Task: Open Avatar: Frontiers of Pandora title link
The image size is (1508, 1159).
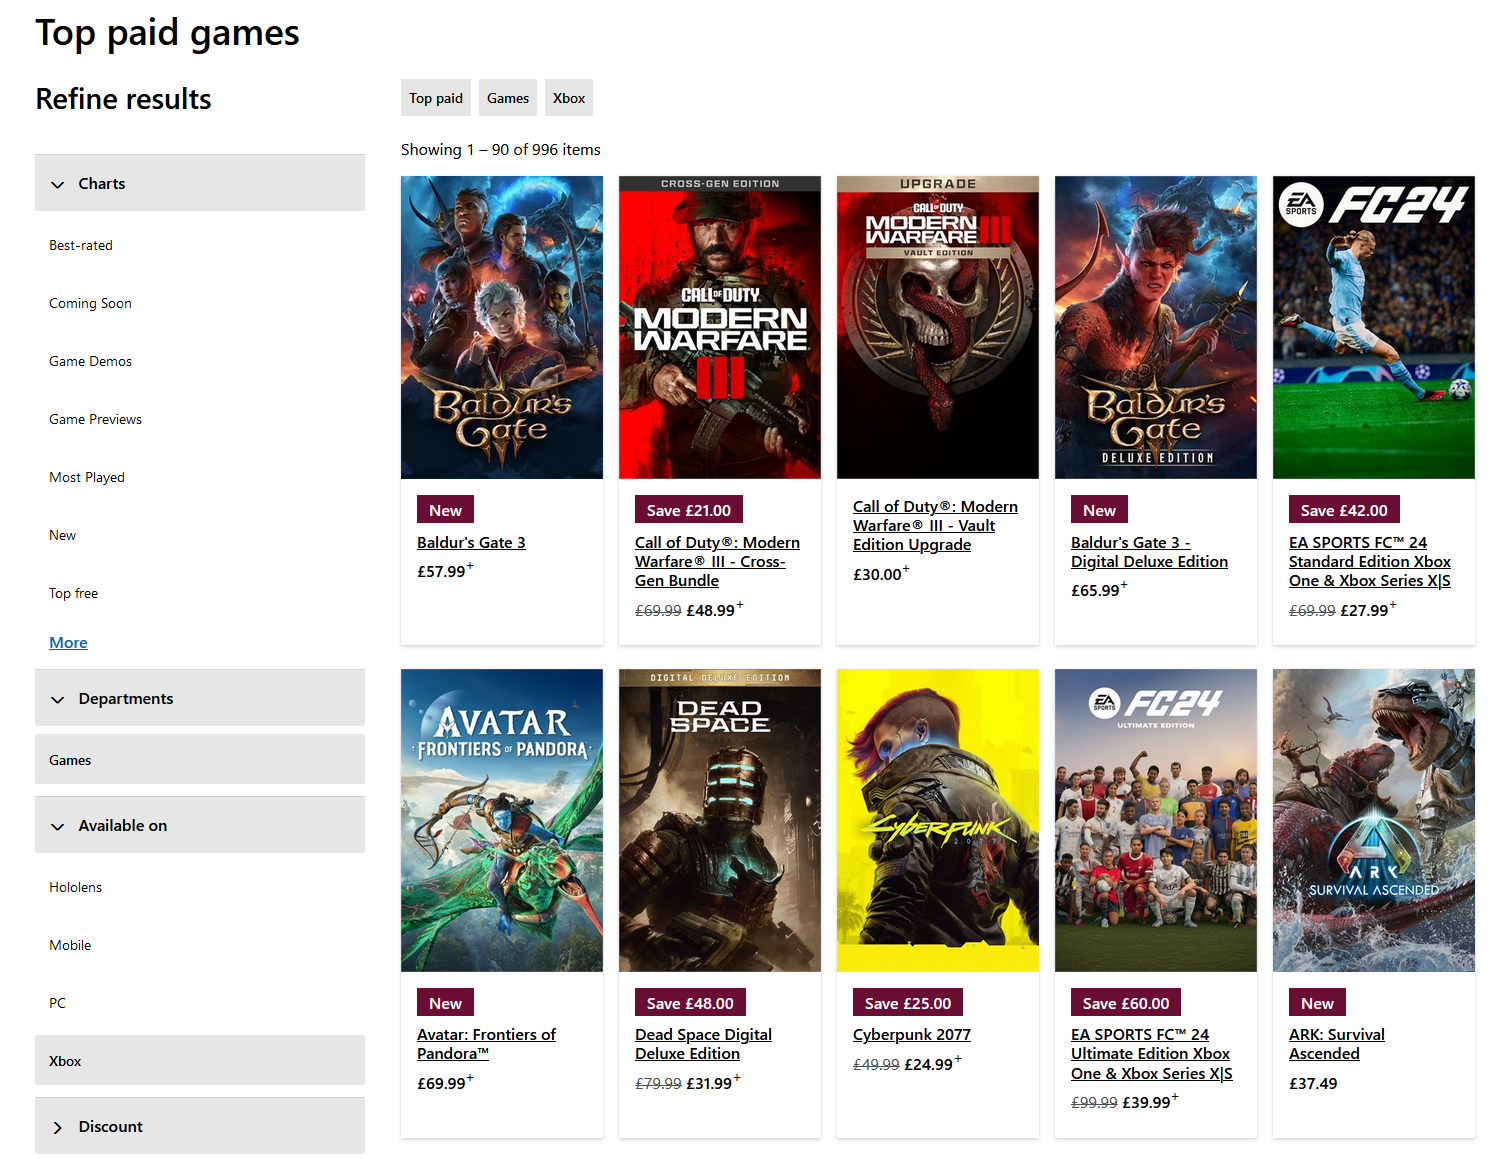Action: coord(486,1044)
